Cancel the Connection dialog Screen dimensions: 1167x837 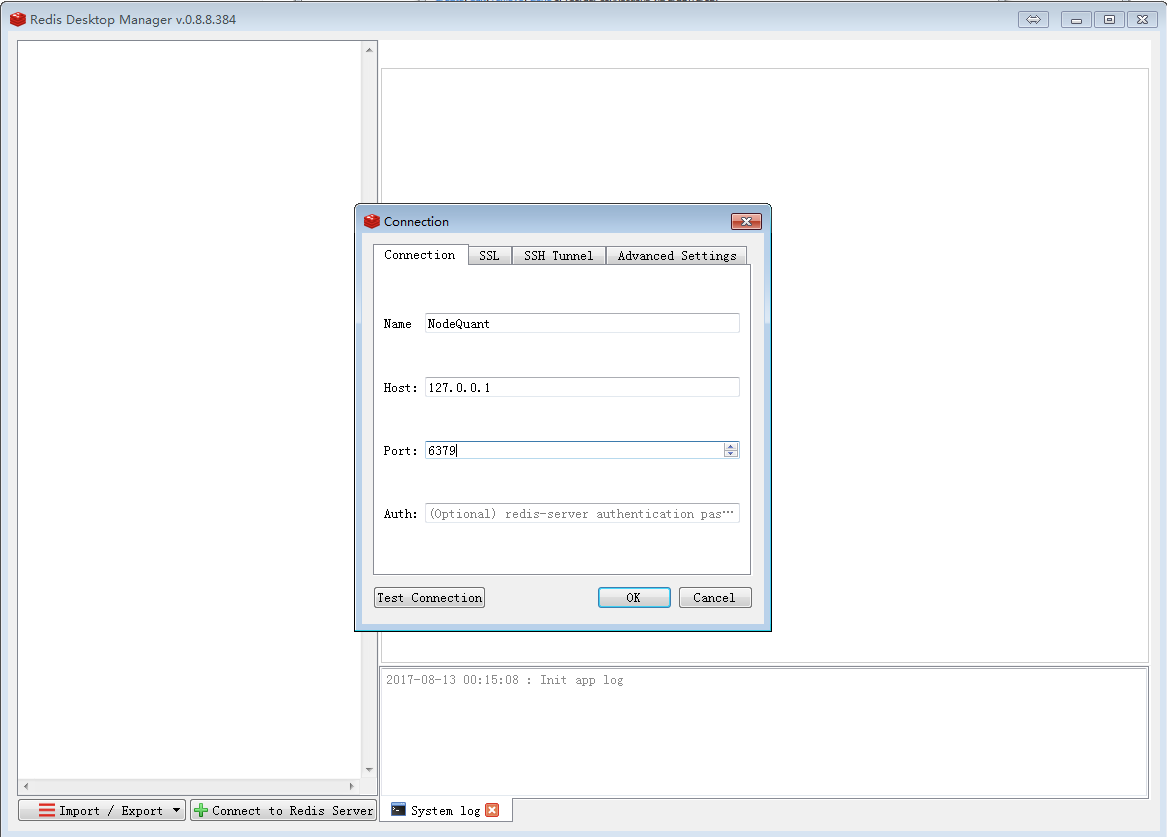714,597
